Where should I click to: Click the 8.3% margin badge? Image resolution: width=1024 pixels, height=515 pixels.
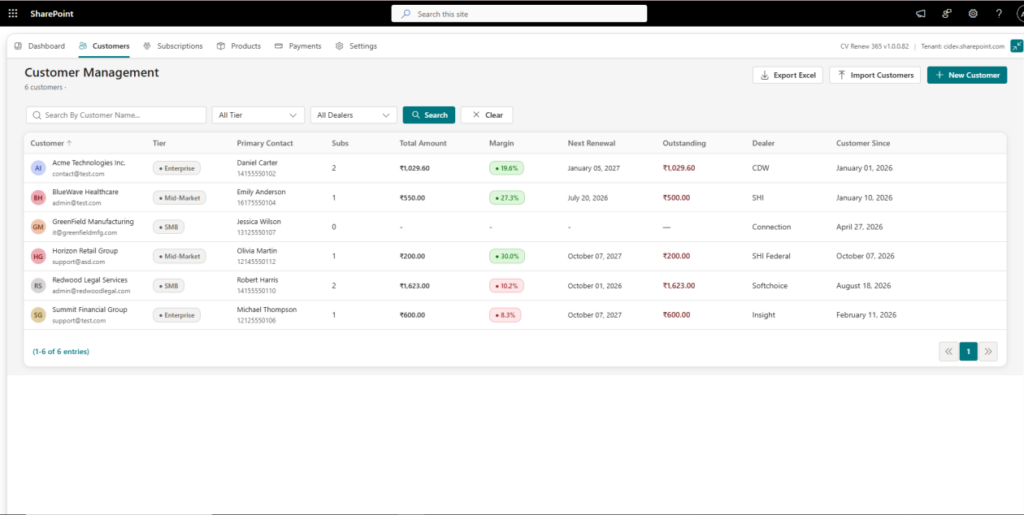point(505,315)
